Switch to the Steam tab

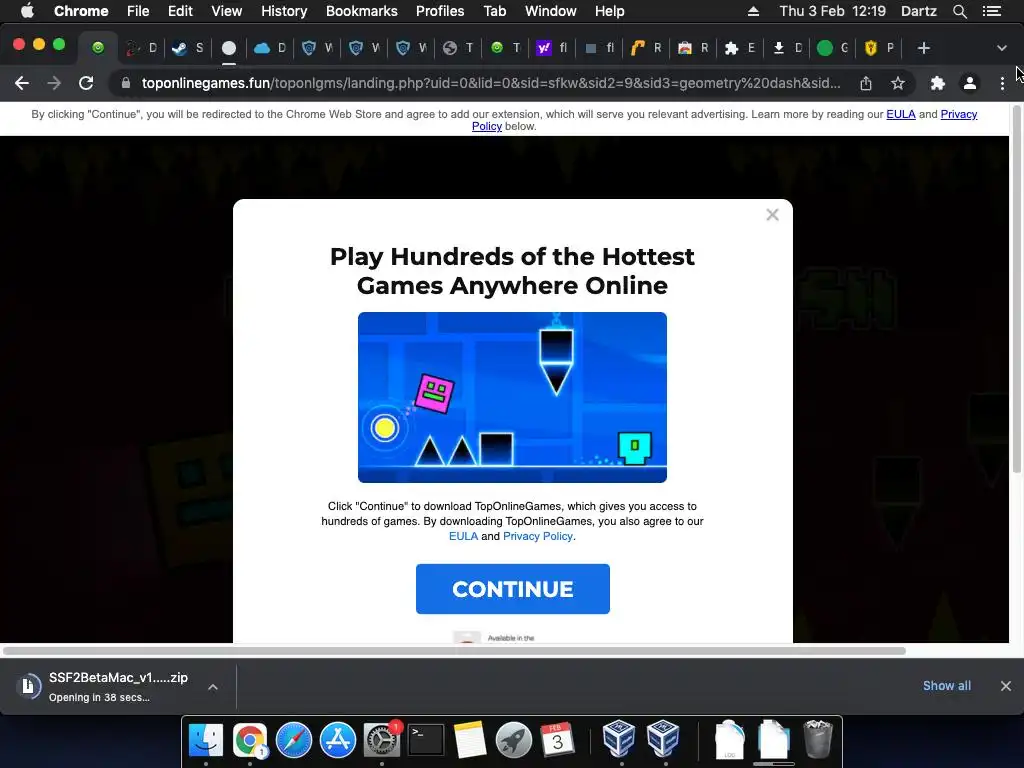tap(187, 48)
